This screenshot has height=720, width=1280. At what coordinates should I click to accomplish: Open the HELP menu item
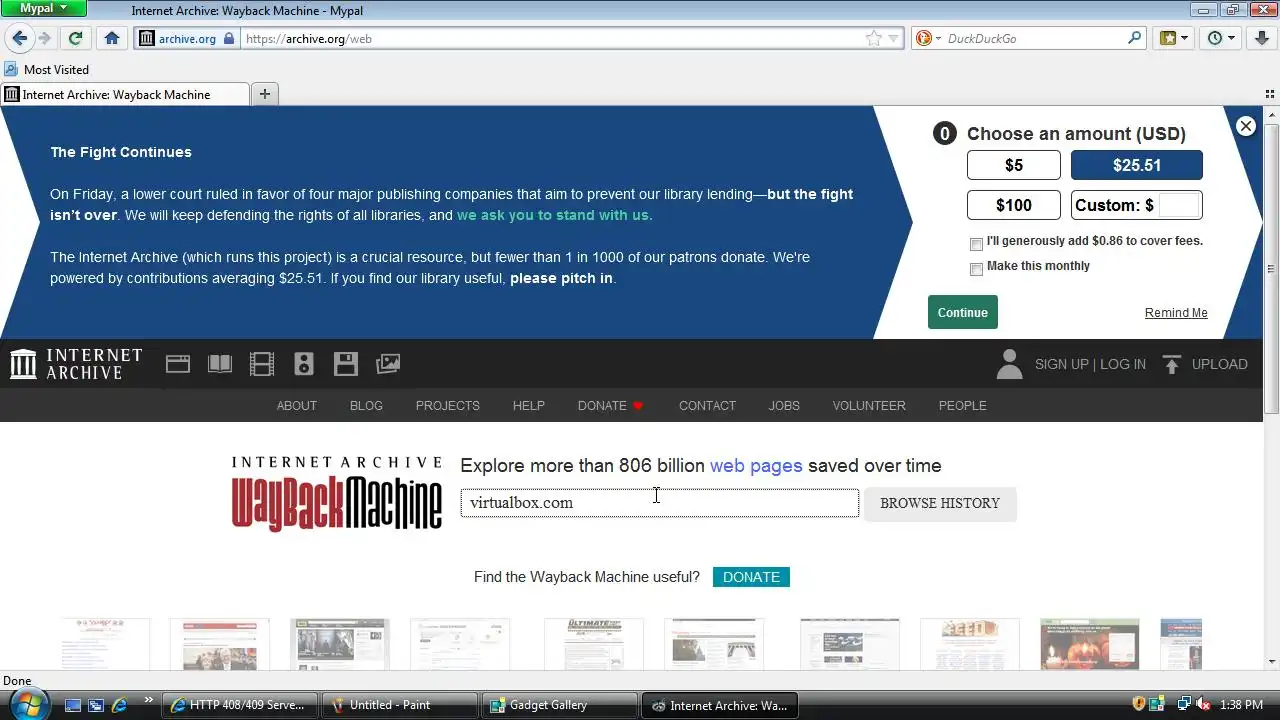pos(529,405)
